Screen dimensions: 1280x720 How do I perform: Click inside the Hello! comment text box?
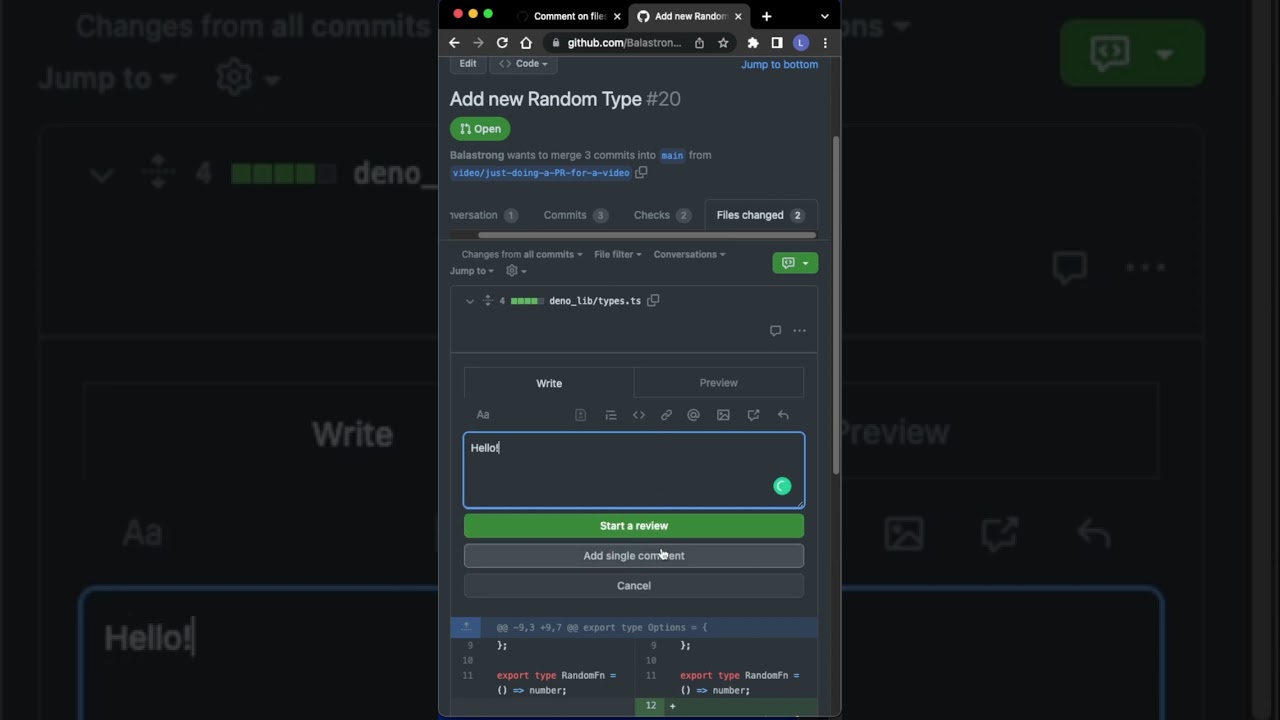click(634, 470)
